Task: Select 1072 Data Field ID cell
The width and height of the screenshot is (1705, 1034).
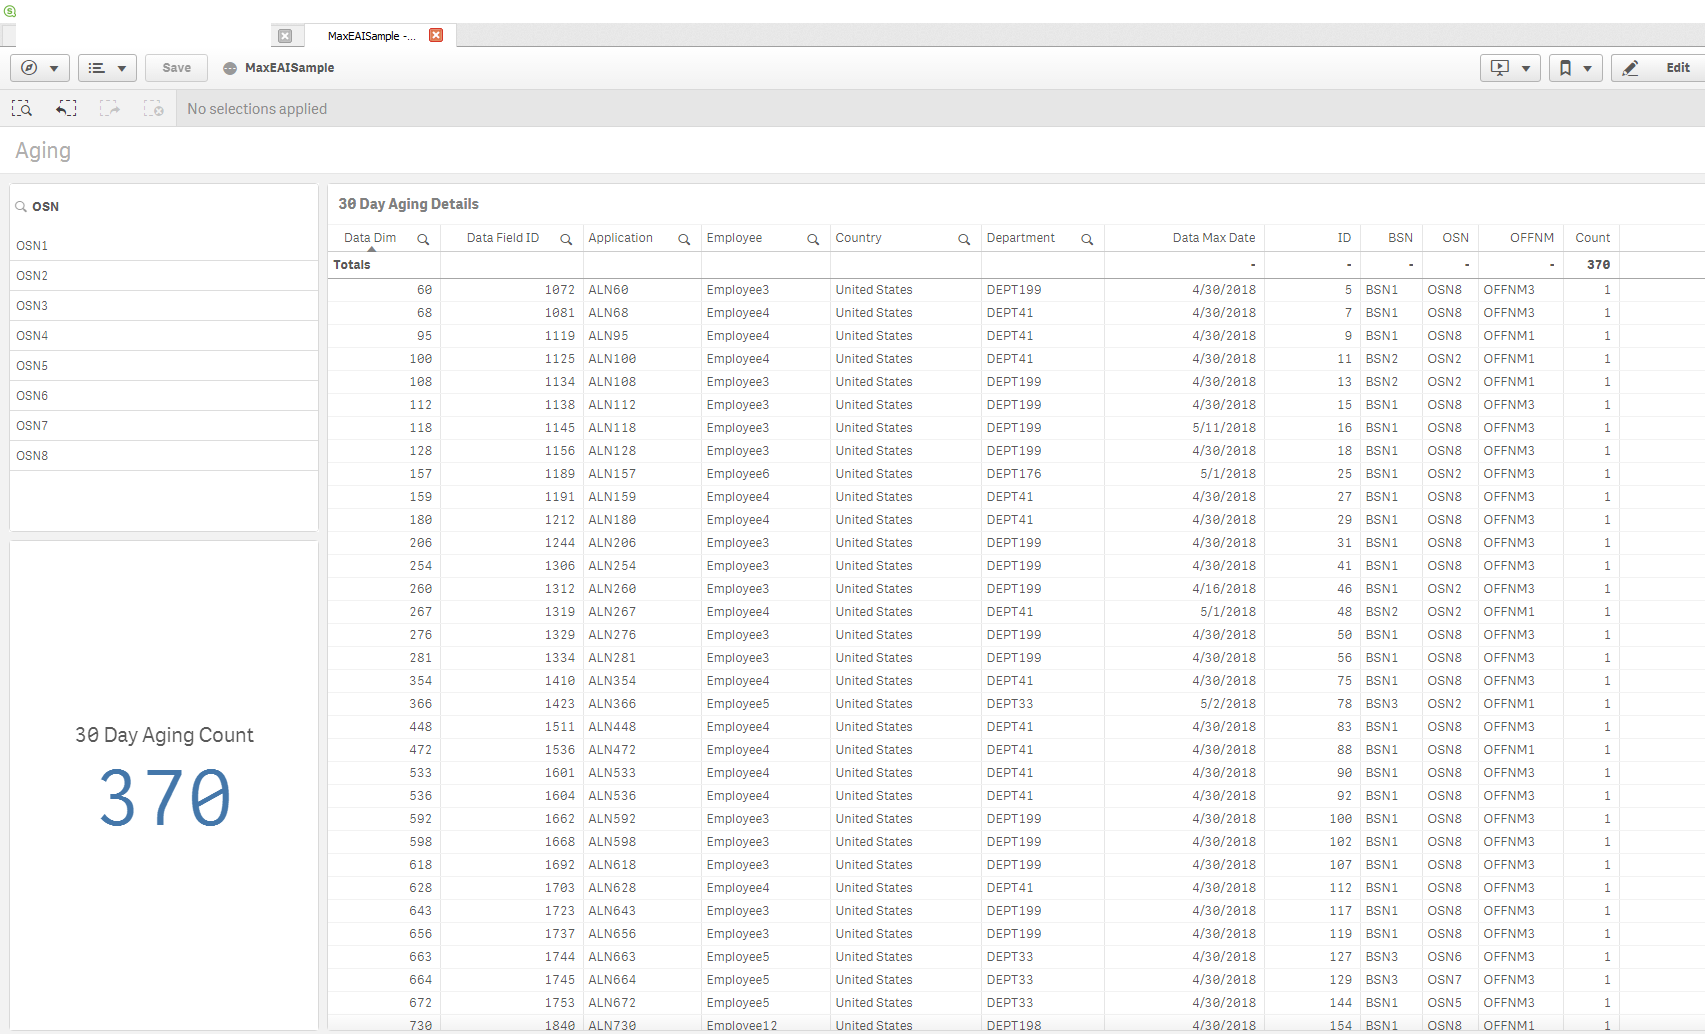Action: point(511,290)
